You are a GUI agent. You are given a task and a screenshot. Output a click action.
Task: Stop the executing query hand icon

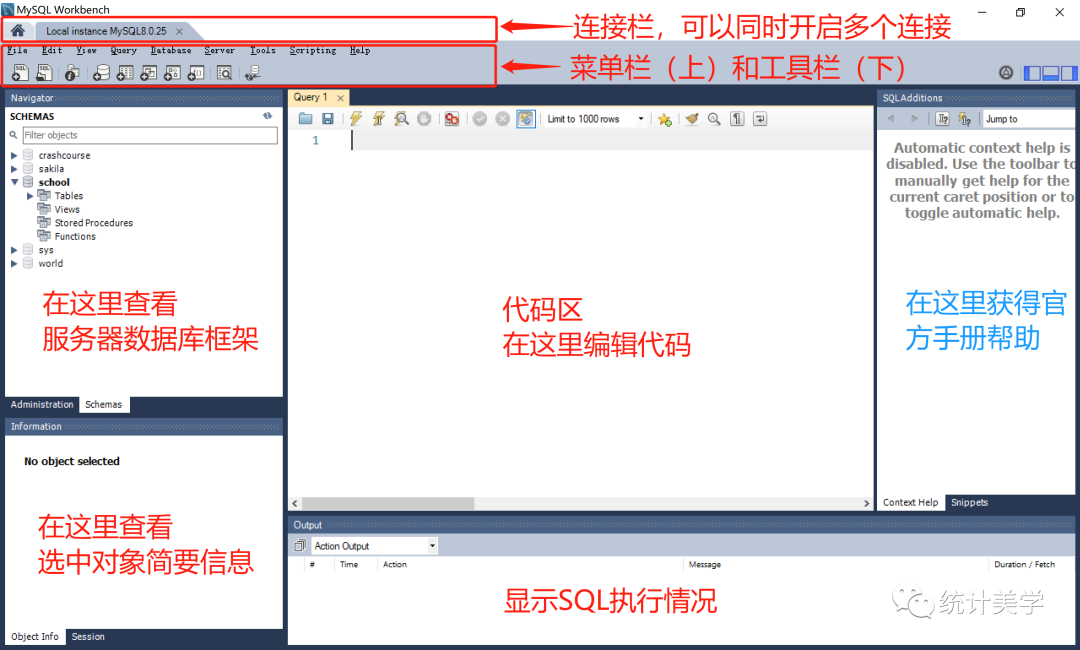point(424,119)
